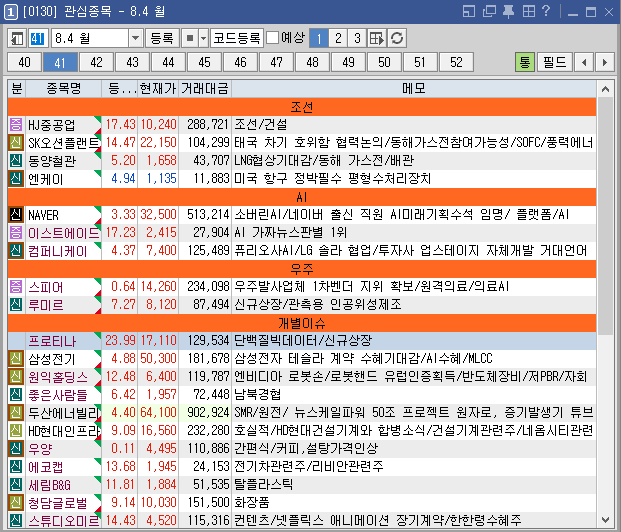
Task: Click the 화장품 memo for 청담글로벌
Action: 414,503
